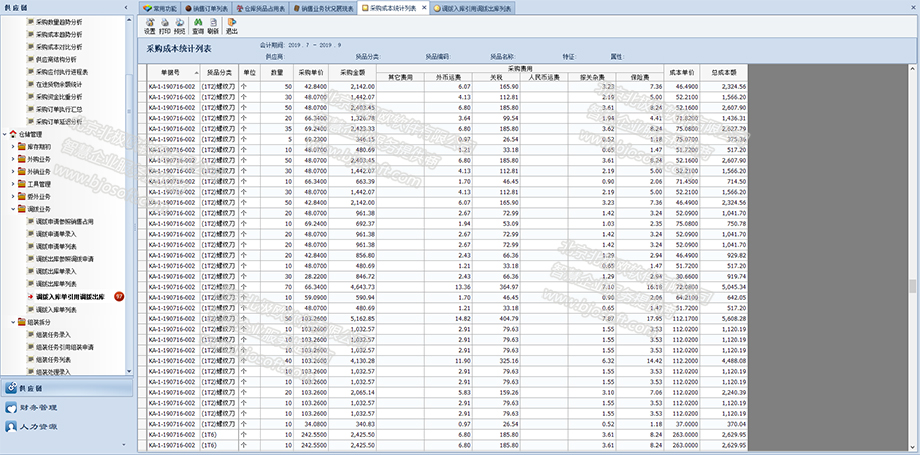920x455 pixels.
Task: Open the 财务管理 finance module
Action: pyautogui.click(x=66, y=407)
